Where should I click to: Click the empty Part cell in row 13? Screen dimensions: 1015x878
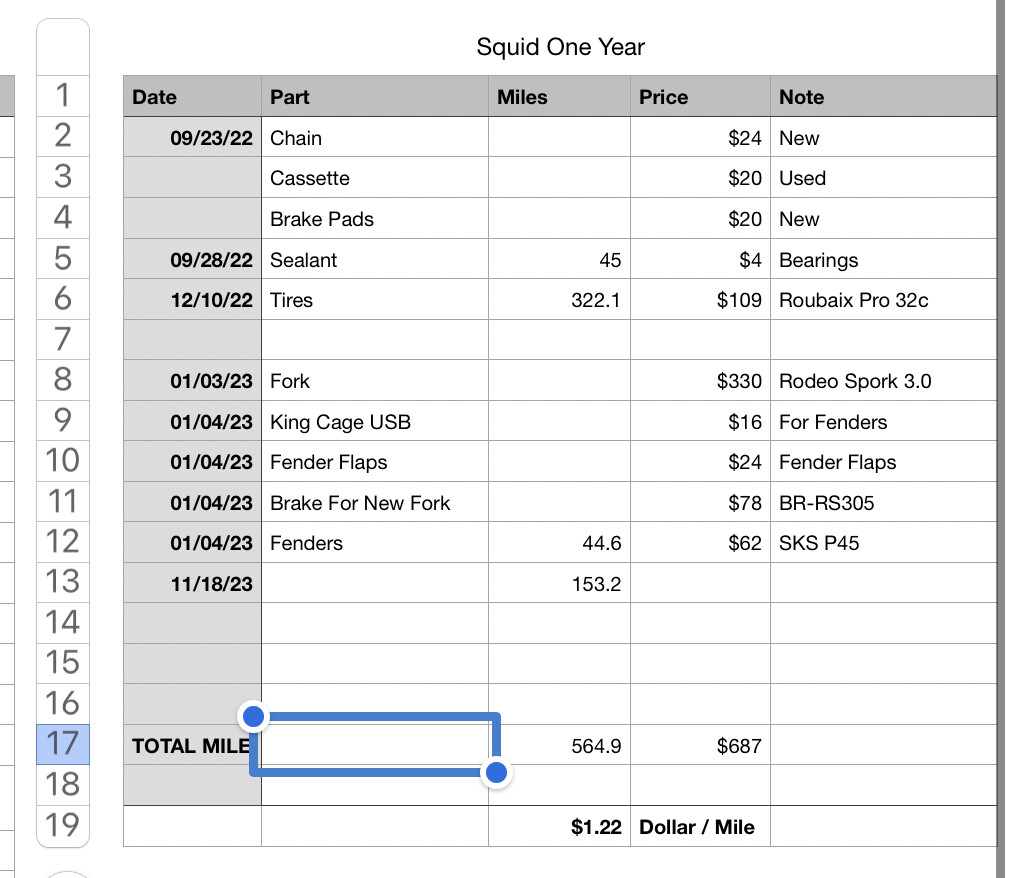(x=375, y=584)
